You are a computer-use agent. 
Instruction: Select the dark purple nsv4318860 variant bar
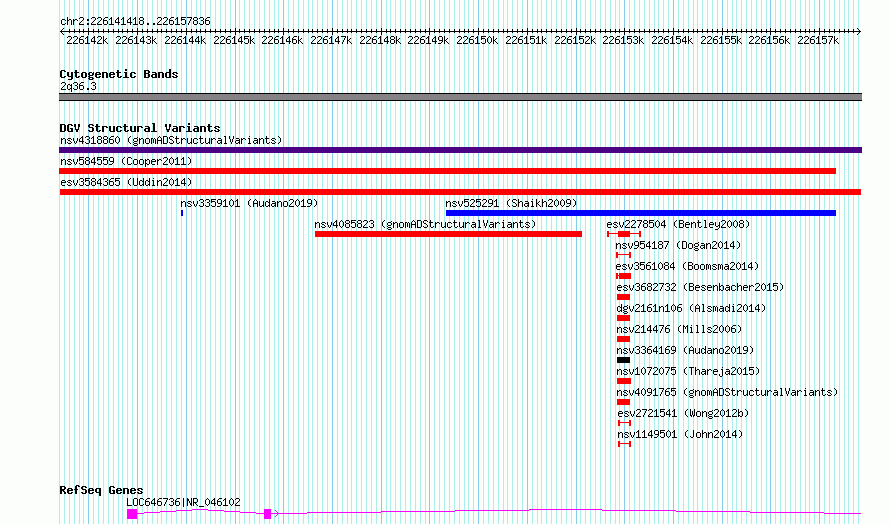pos(460,150)
